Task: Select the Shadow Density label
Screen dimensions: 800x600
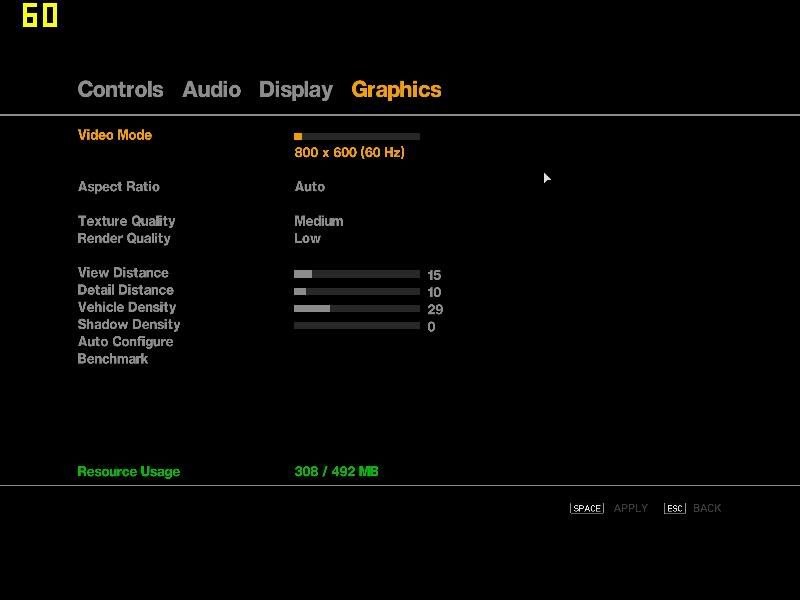Action: tap(129, 324)
